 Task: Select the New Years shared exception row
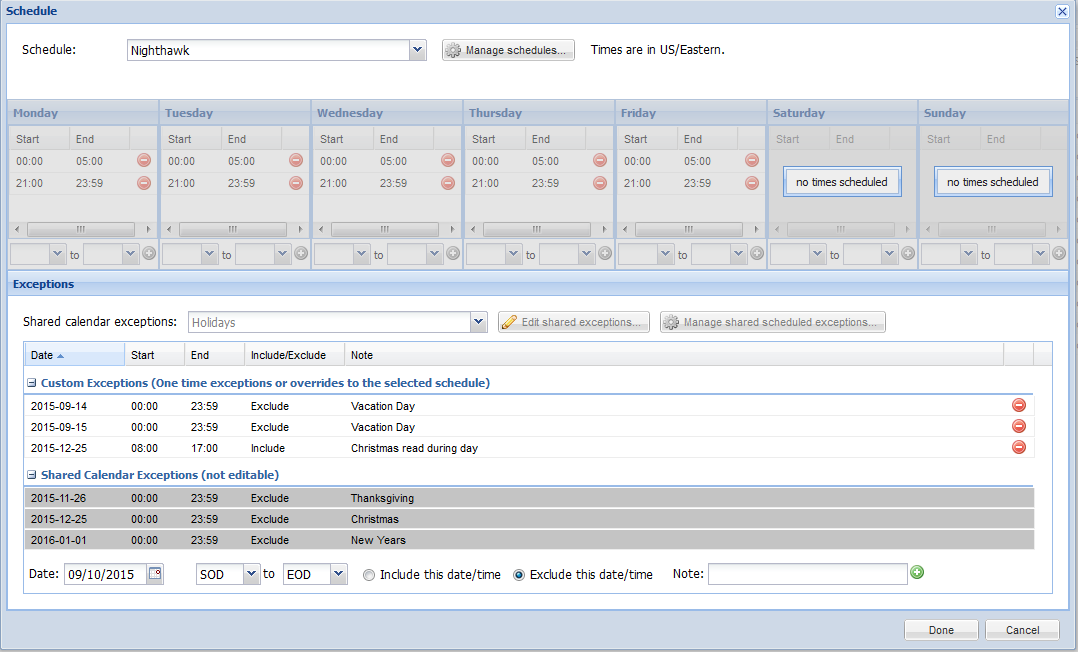pyautogui.click(x=529, y=540)
